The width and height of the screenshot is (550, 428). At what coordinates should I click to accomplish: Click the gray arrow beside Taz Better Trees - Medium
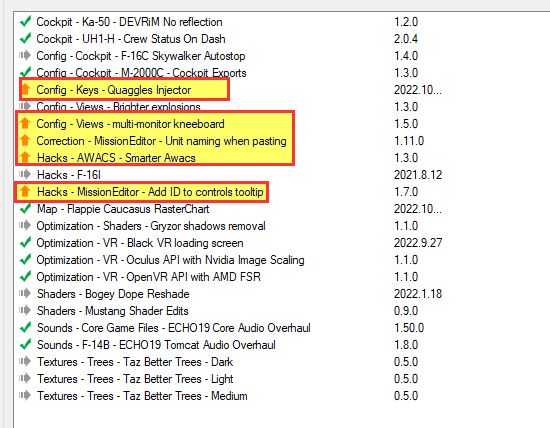click(25, 395)
